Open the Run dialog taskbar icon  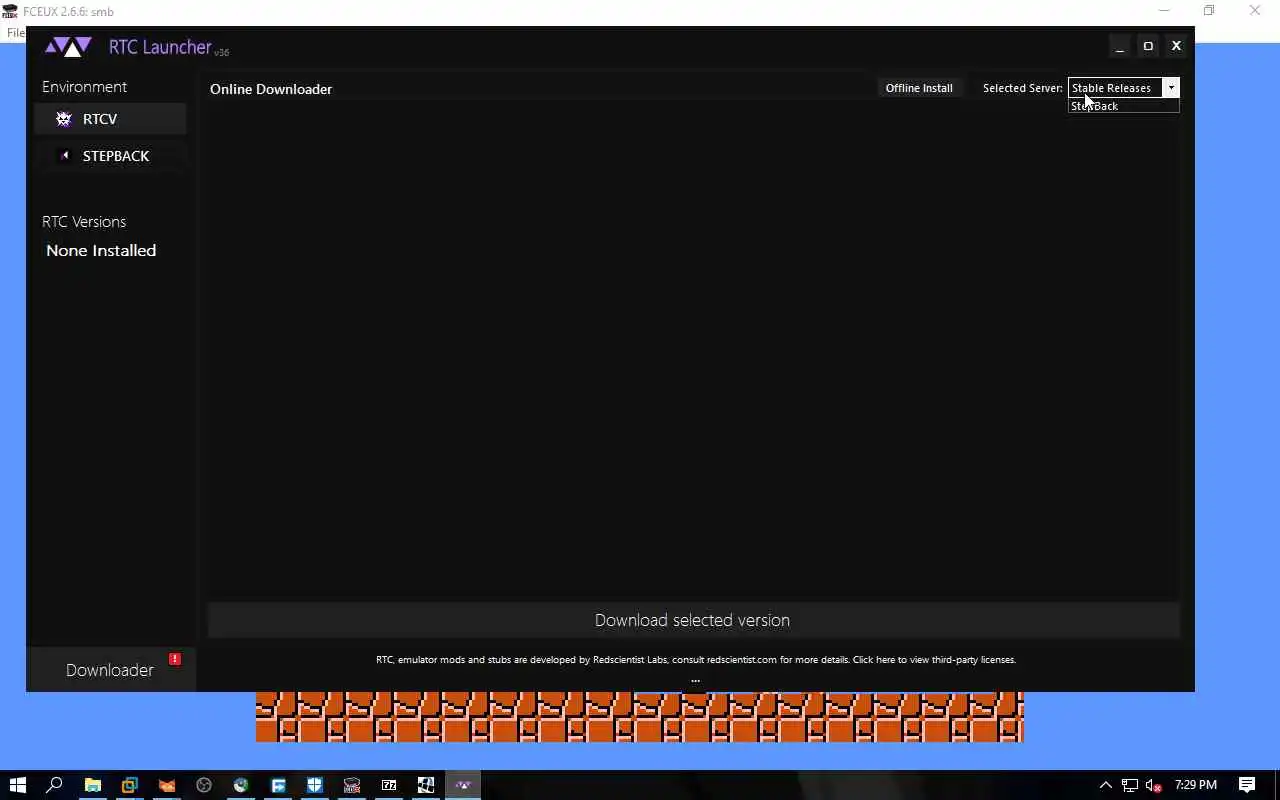(x=426, y=785)
